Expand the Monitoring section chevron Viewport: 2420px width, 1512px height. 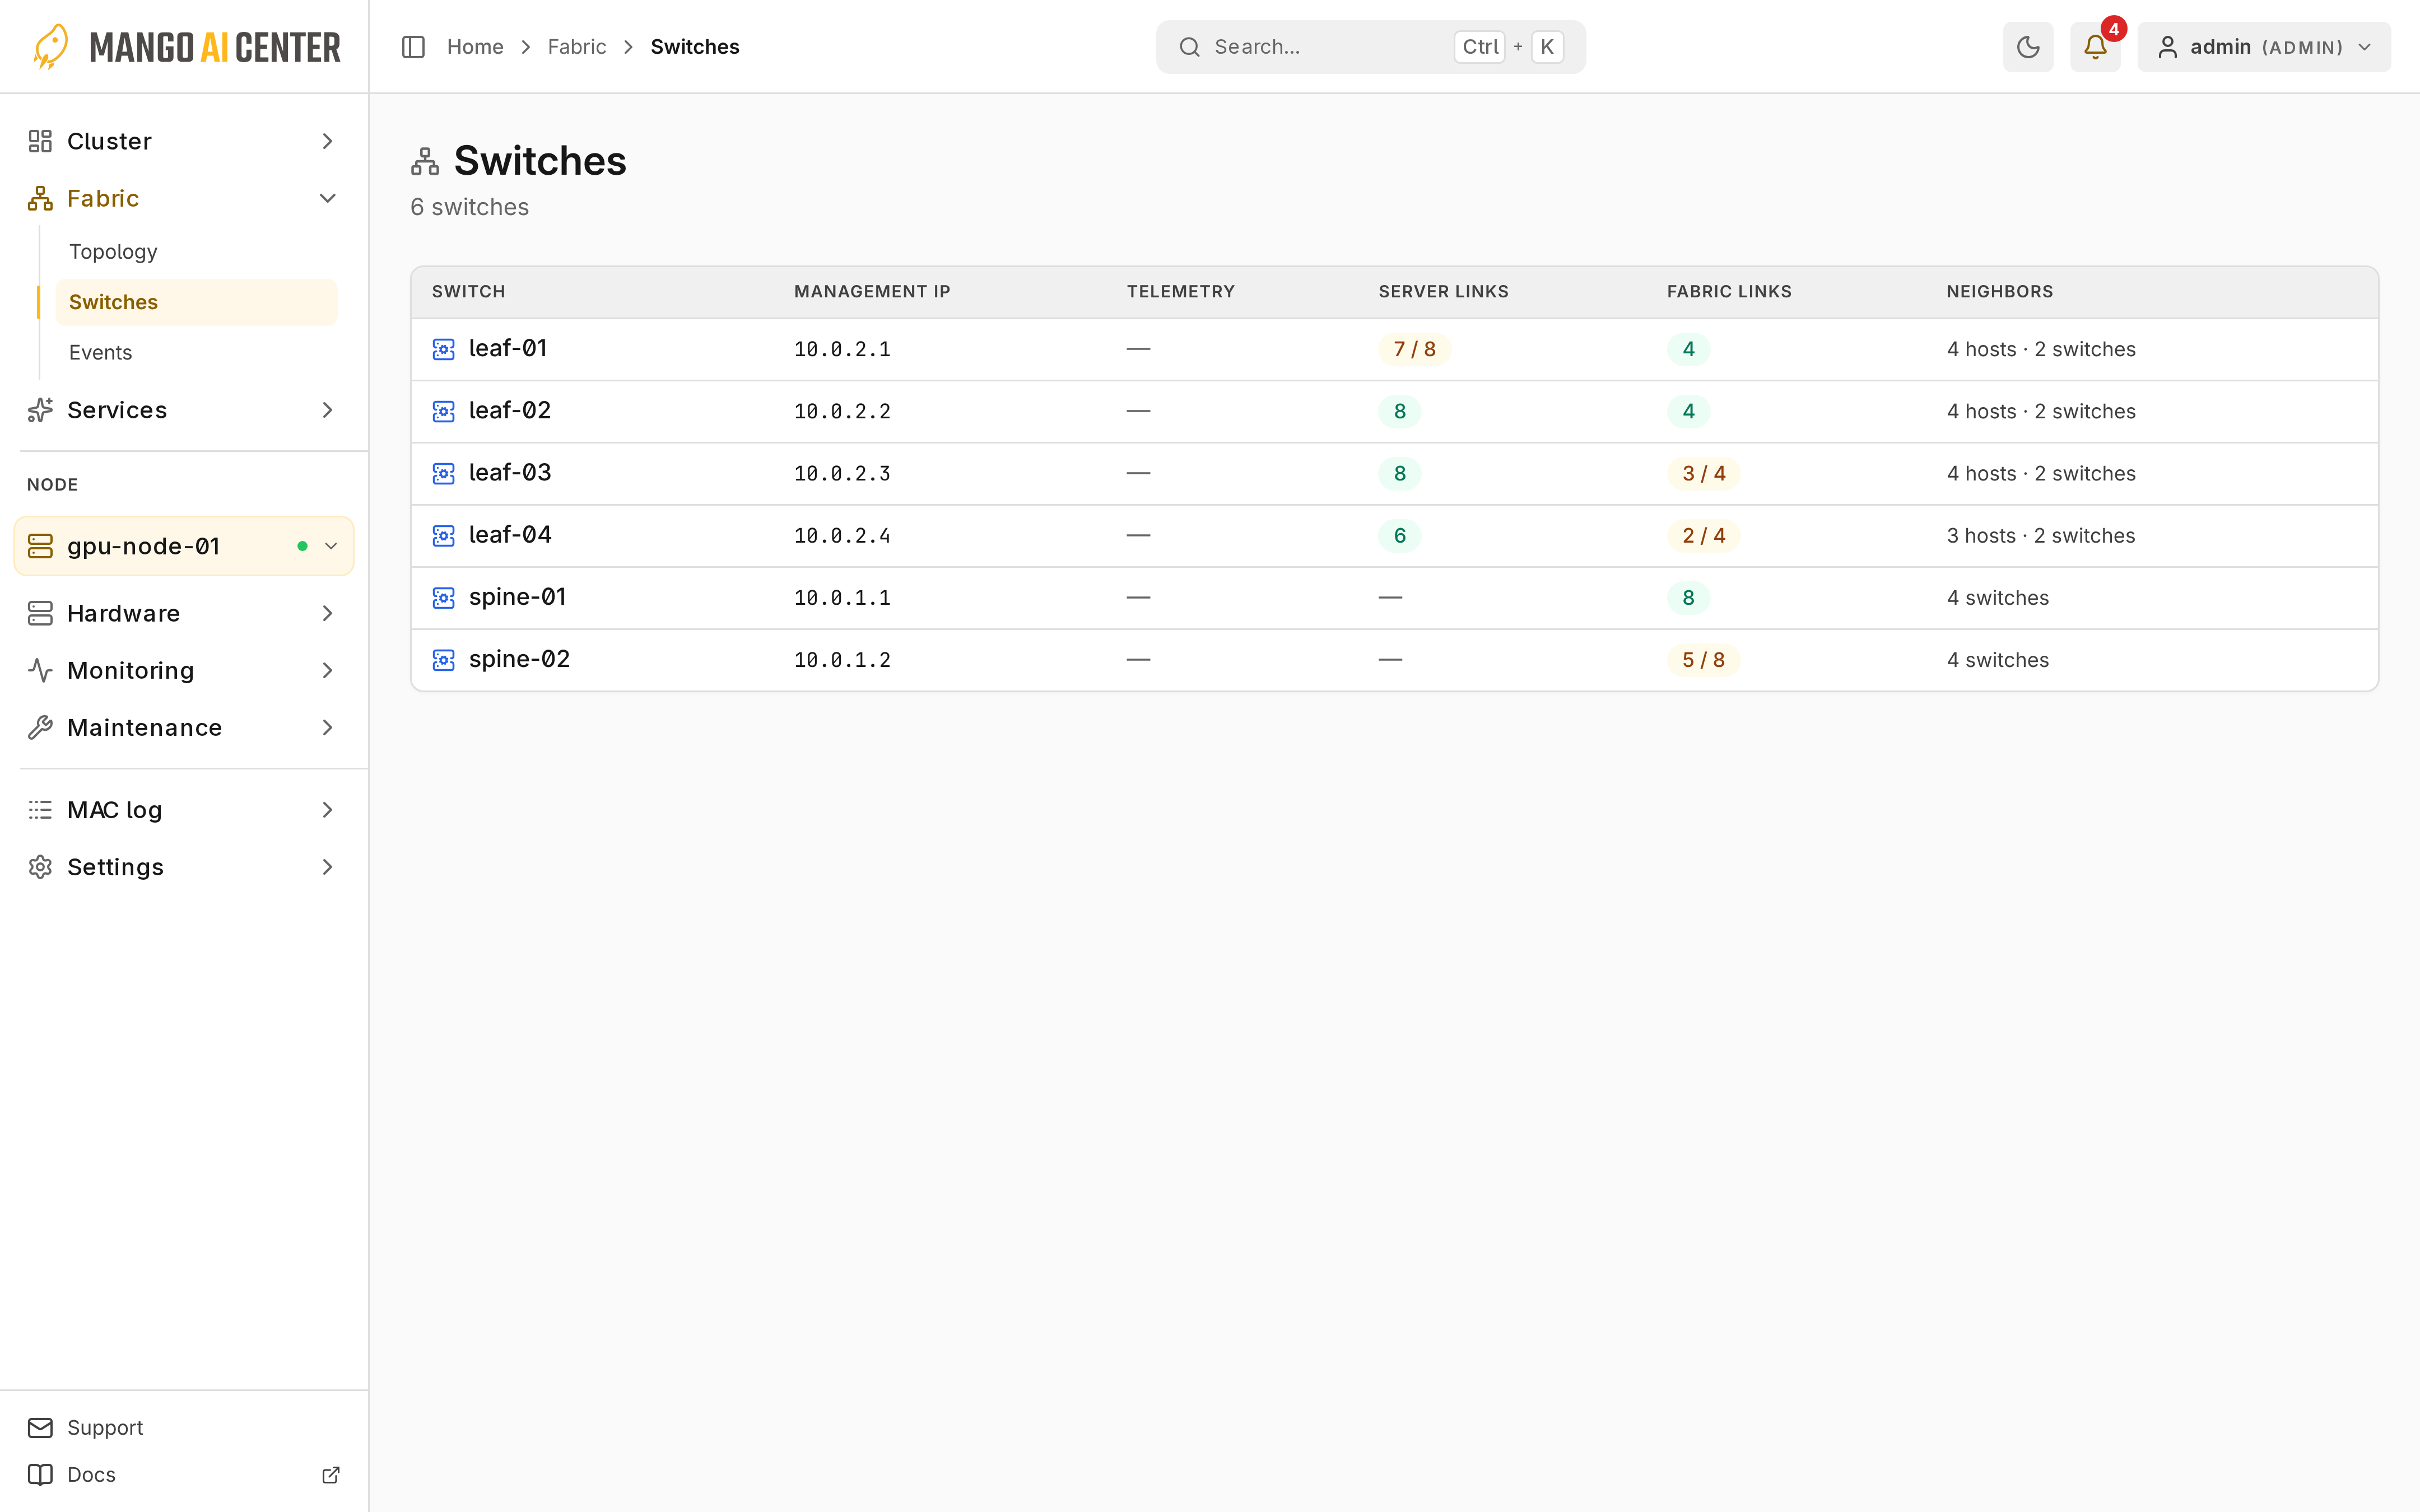[327, 670]
